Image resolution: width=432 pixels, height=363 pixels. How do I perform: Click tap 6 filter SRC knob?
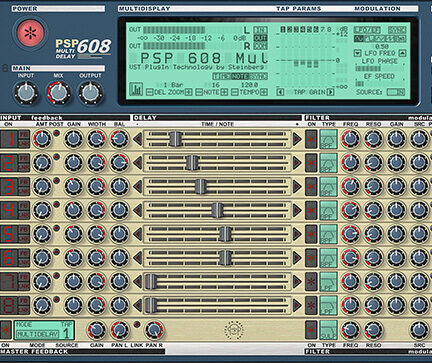point(419,258)
